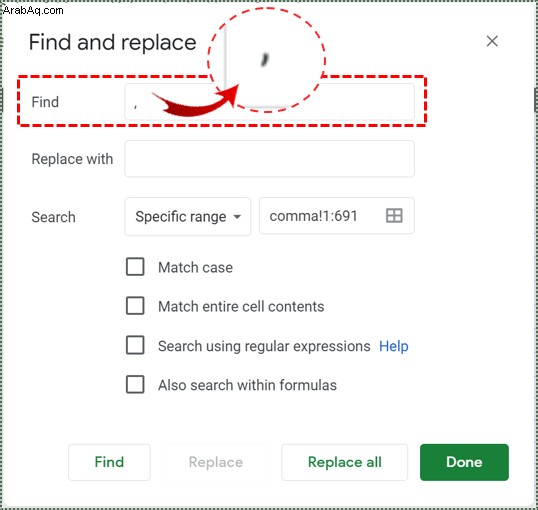Click the green Done button
Viewport: 538px width, 510px height.
[464, 462]
